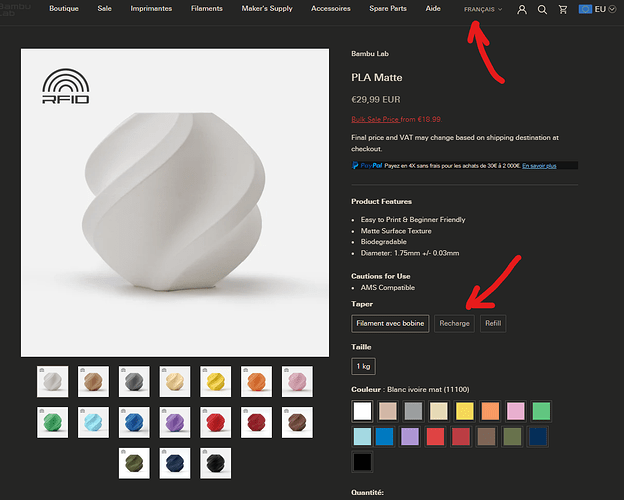The width and height of the screenshot is (624, 500).
Task: Expand the EU region chevron
Action: [612, 9]
